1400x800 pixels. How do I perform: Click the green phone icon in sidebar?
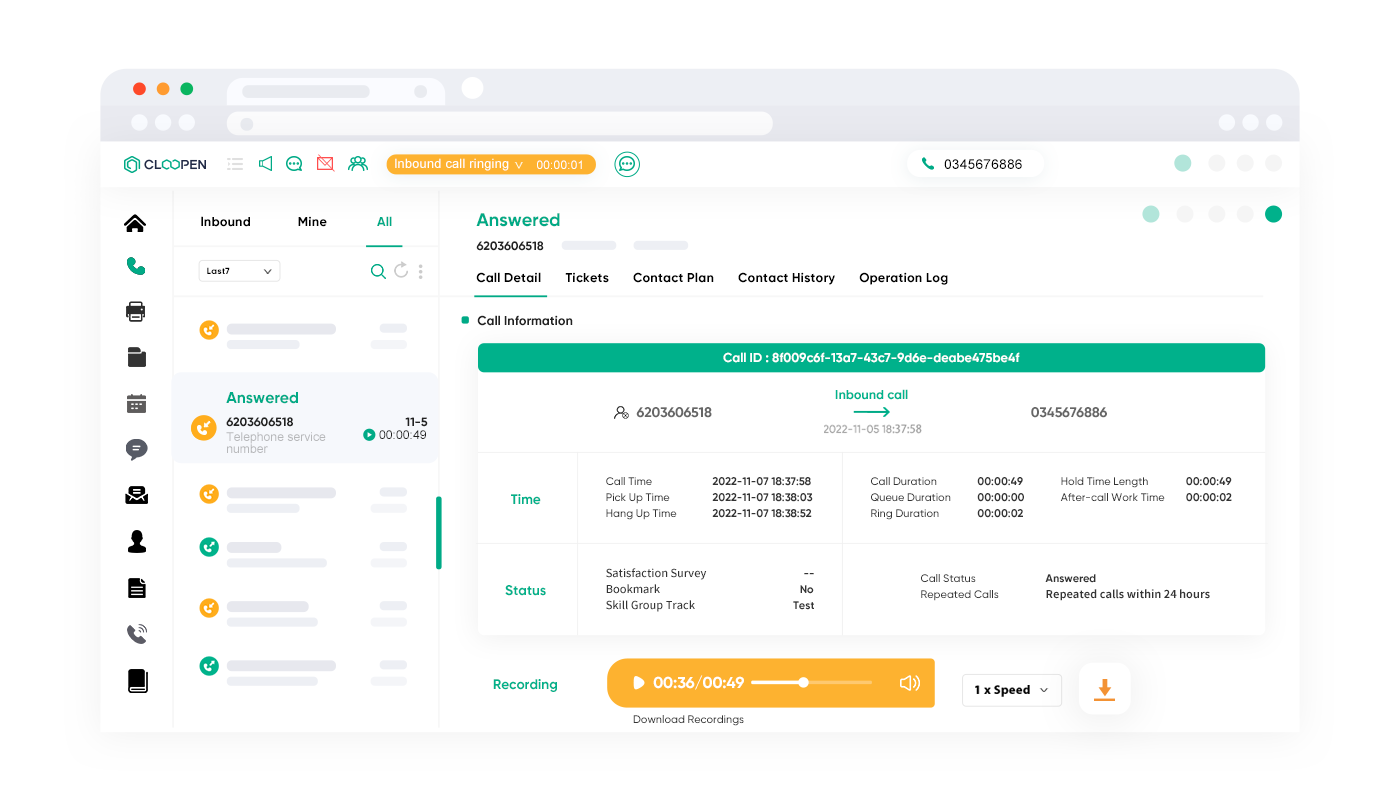pyautogui.click(x=135, y=266)
